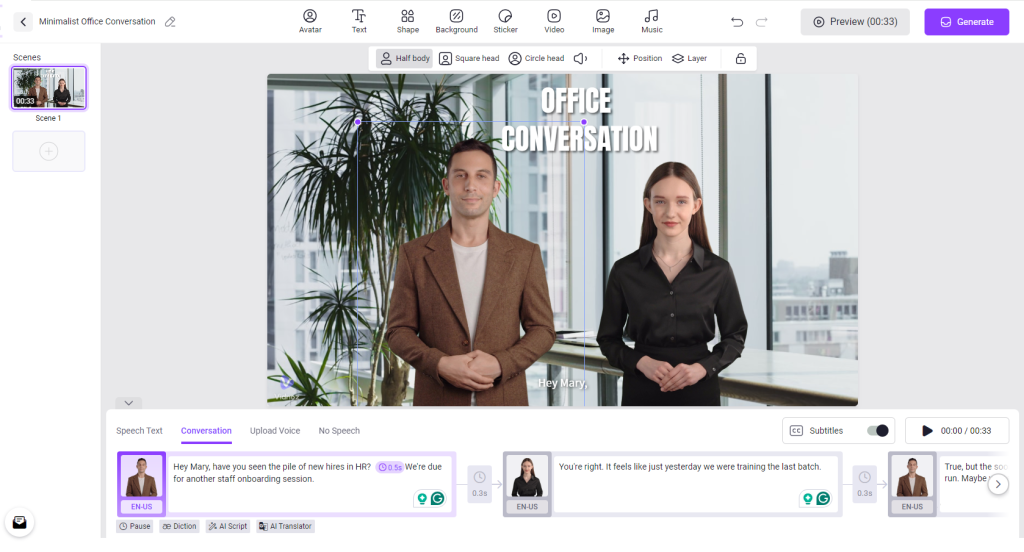Collapse the speech panel with chevron
The image size is (1024, 552).
tap(128, 403)
